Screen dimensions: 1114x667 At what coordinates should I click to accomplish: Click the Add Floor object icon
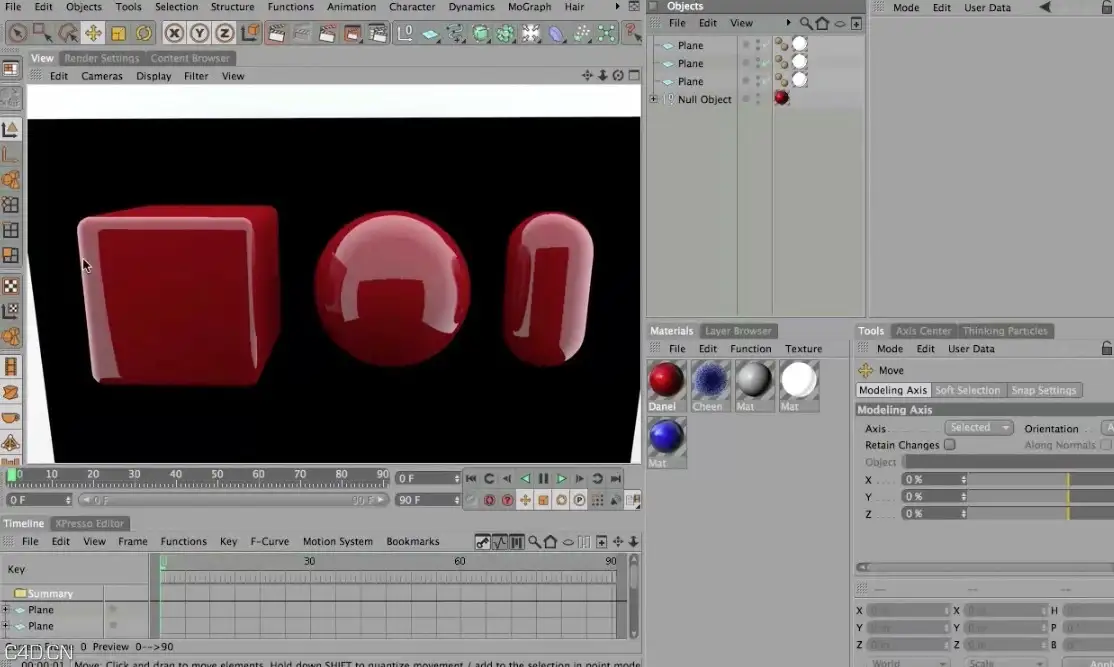click(430, 33)
